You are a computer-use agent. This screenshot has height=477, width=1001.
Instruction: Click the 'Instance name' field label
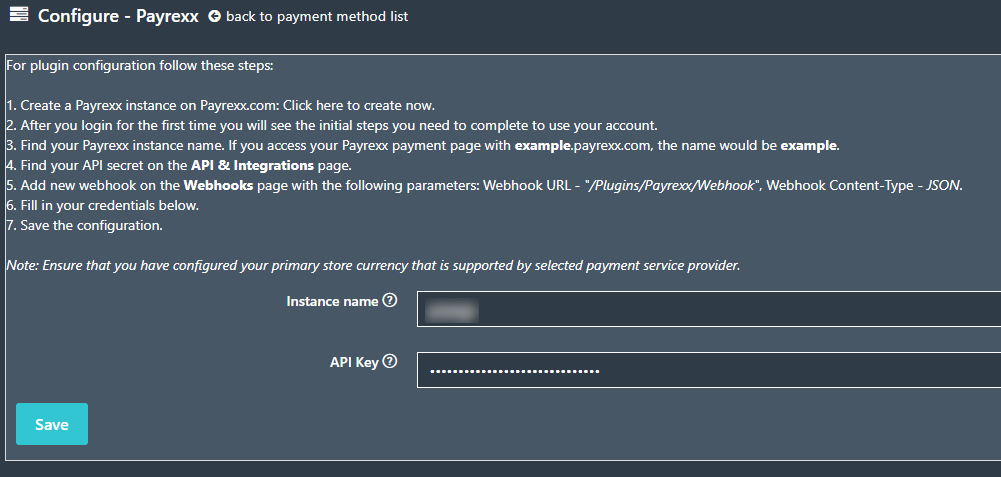[x=333, y=301]
